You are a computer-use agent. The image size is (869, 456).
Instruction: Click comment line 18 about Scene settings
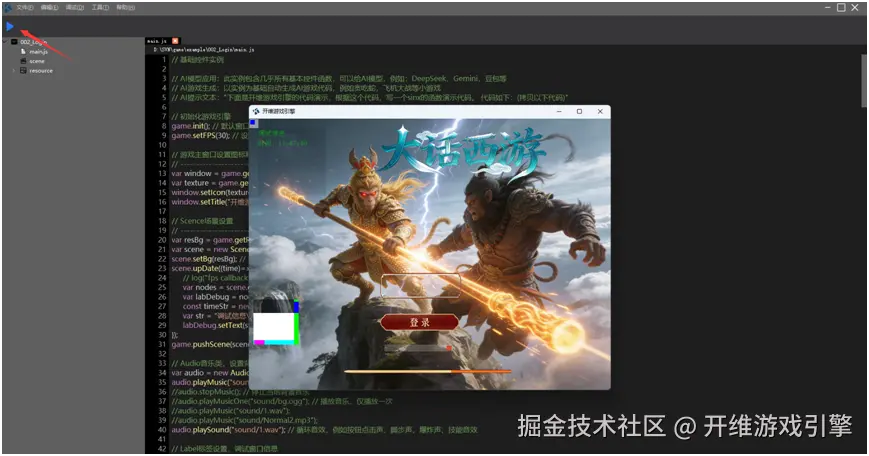pos(202,221)
